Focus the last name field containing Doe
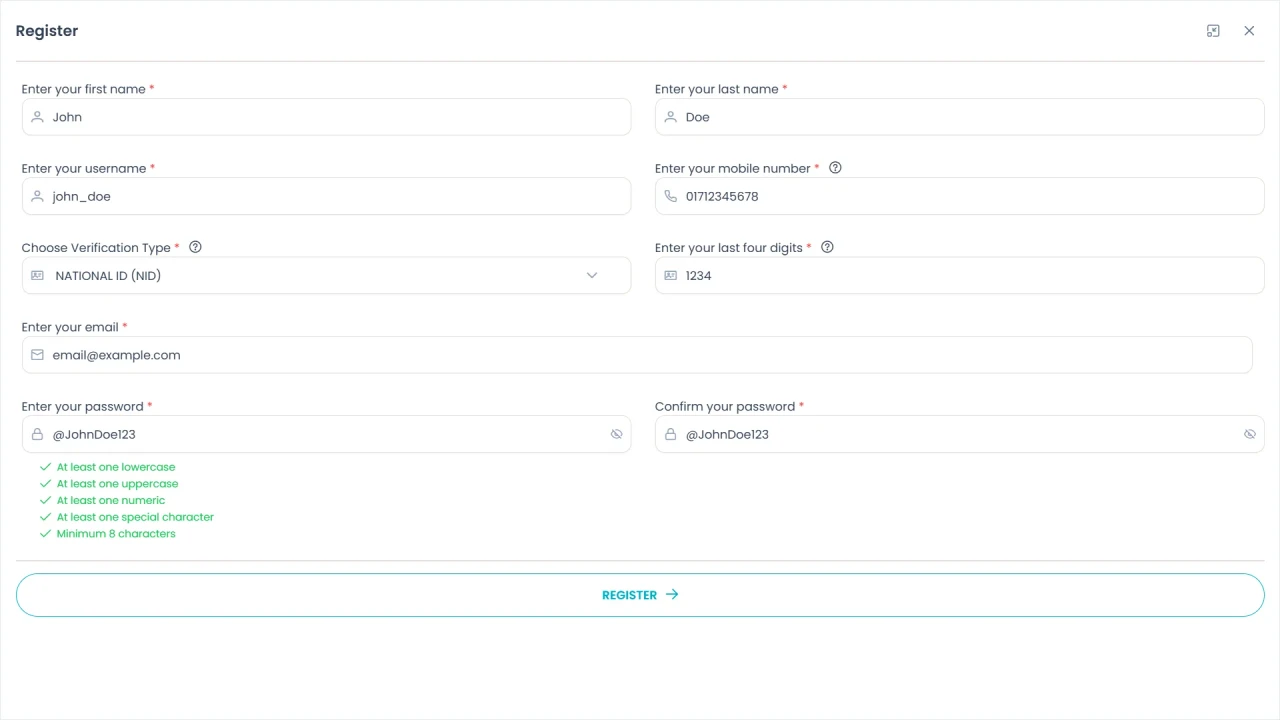The width and height of the screenshot is (1280, 720). coord(960,117)
